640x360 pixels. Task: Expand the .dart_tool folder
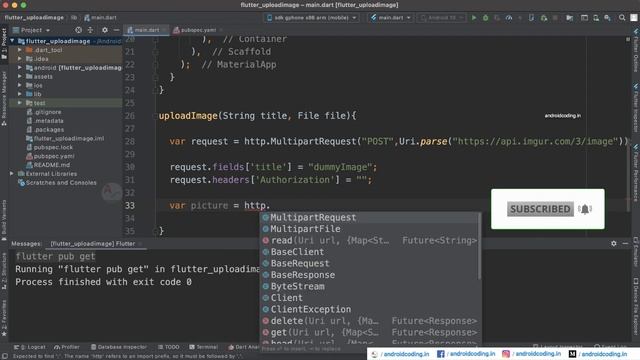pos(19,50)
